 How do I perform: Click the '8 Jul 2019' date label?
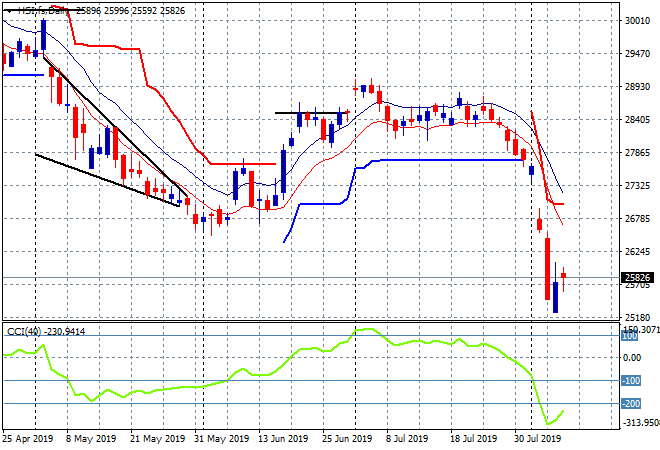click(407, 439)
